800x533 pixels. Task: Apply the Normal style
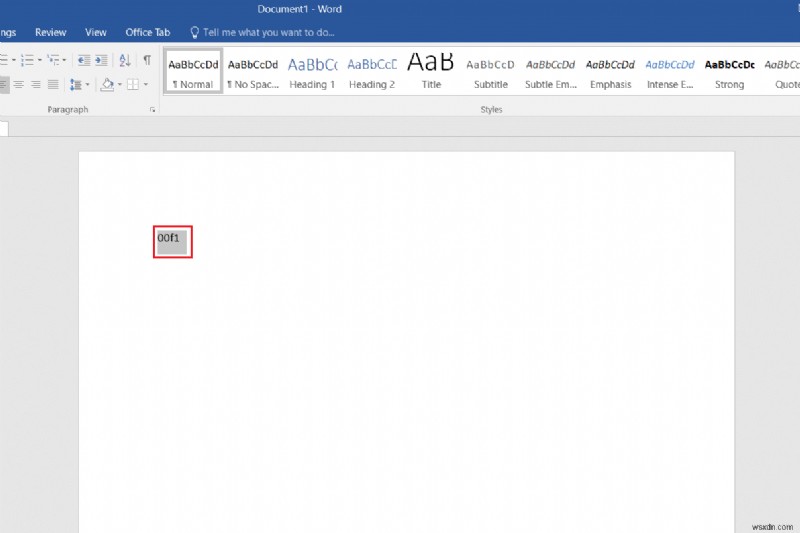193,71
